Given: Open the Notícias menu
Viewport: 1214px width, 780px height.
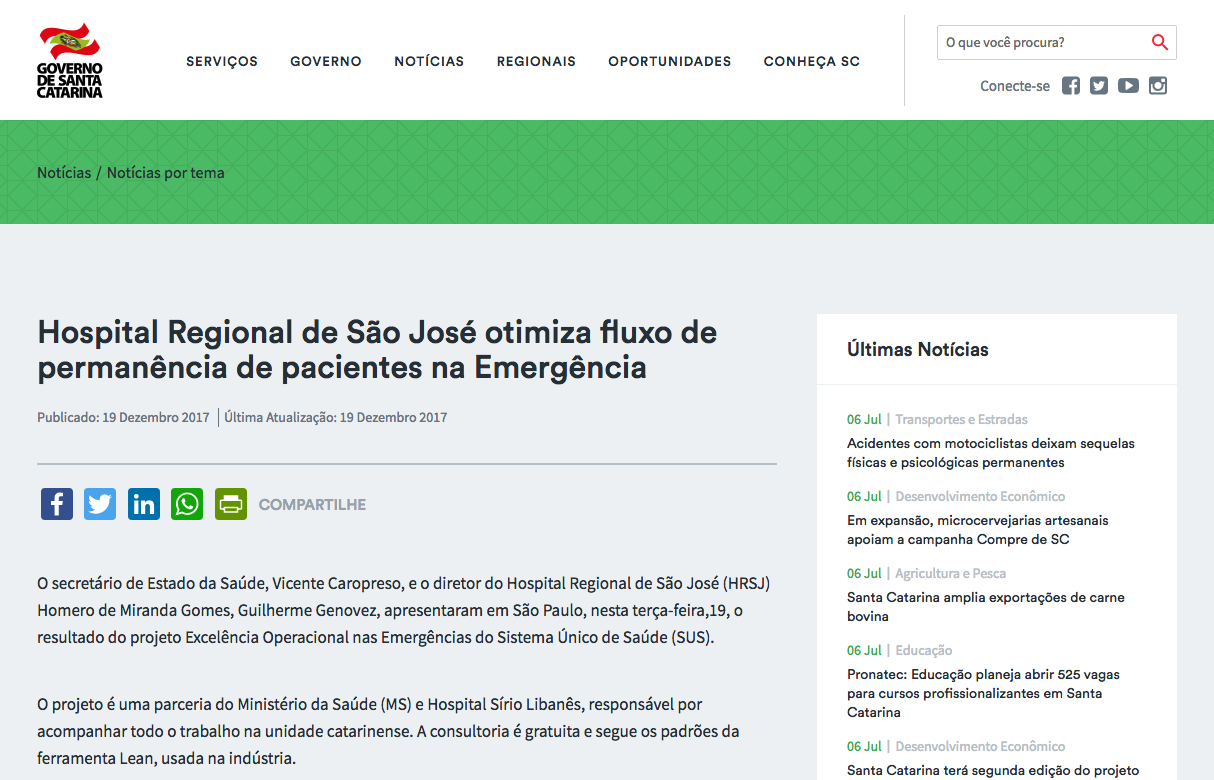Looking at the screenshot, I should pos(429,61).
